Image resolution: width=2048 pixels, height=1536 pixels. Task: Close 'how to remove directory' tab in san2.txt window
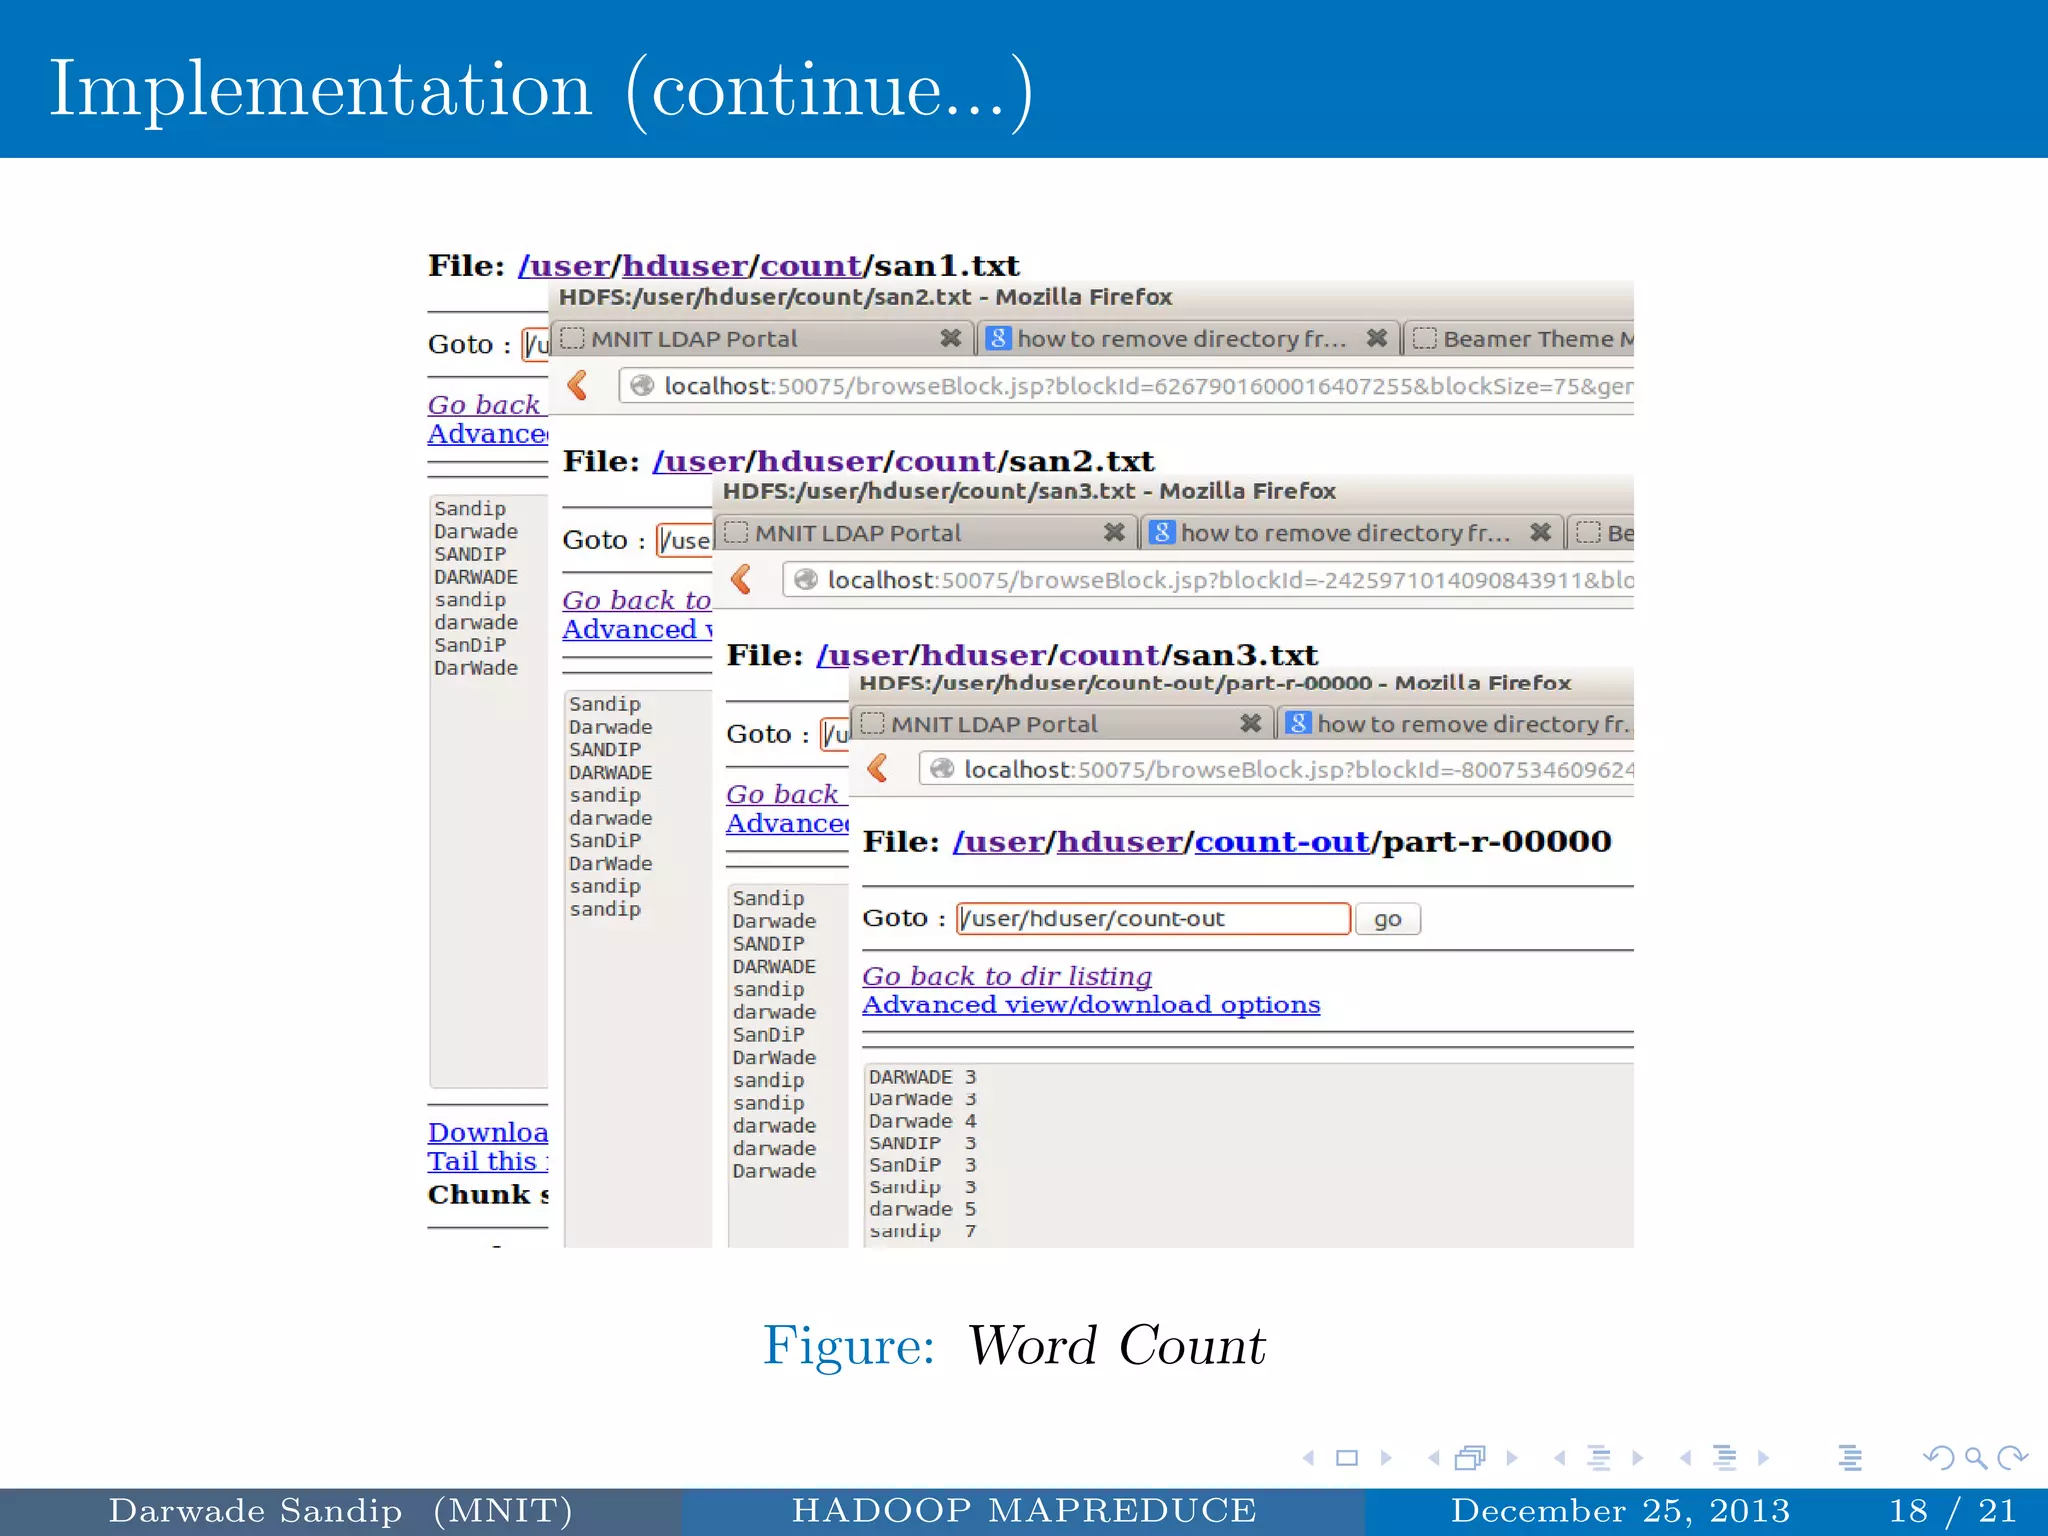[1377, 338]
